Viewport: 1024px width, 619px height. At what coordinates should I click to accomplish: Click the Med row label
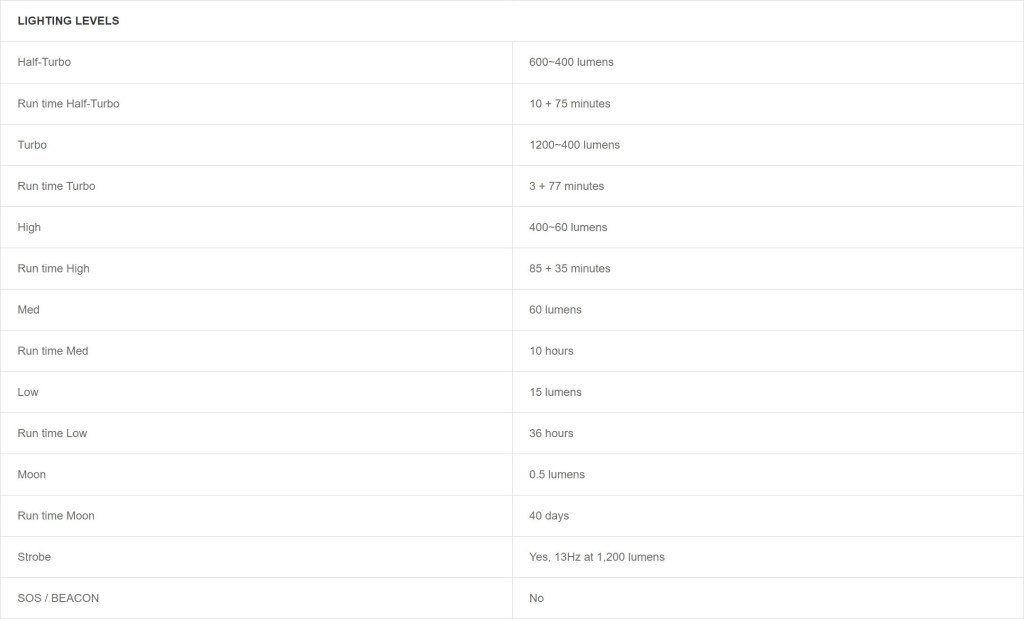28,310
